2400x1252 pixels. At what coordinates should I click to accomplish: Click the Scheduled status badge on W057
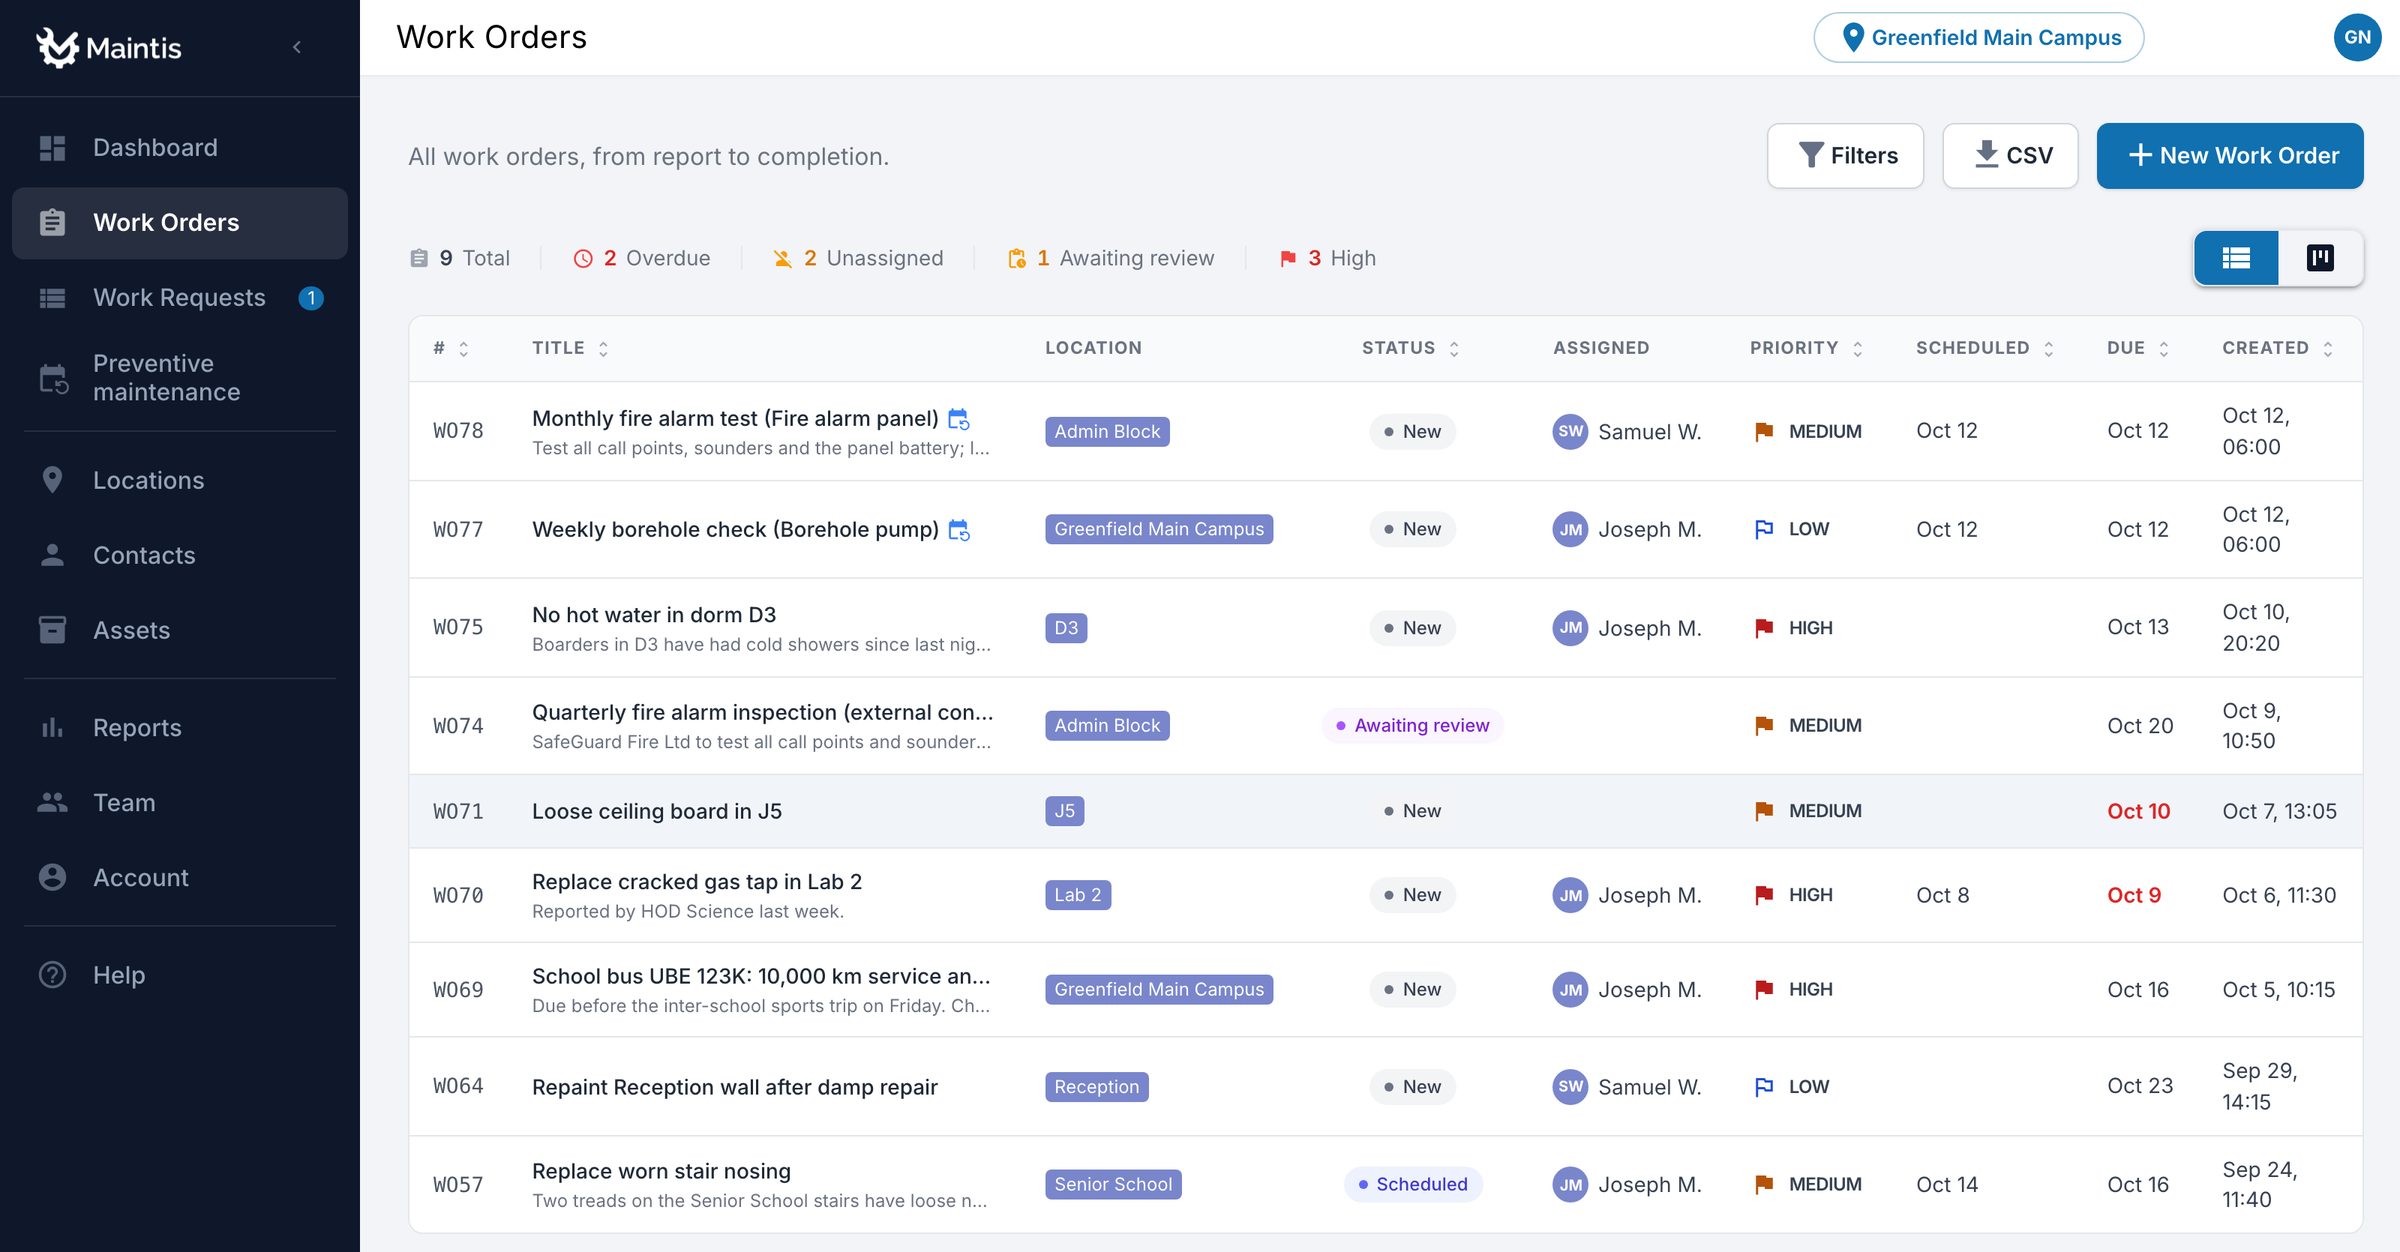click(x=1412, y=1185)
